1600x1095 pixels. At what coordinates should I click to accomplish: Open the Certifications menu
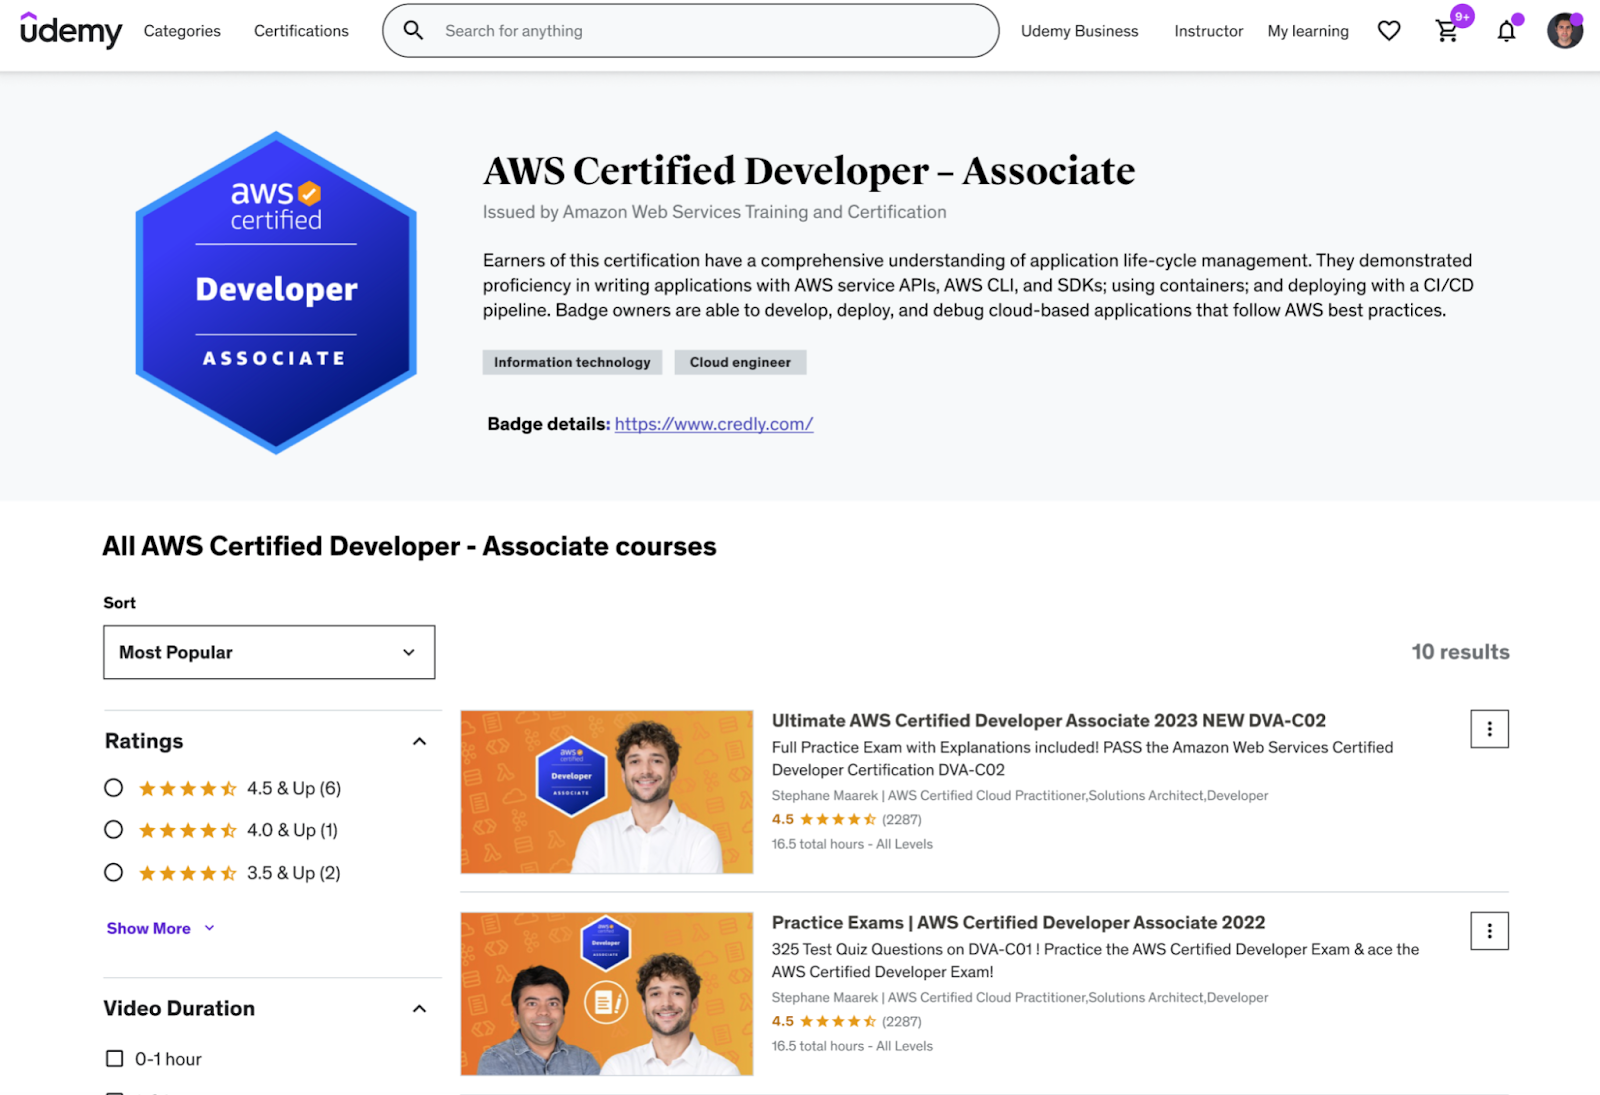tap(301, 31)
